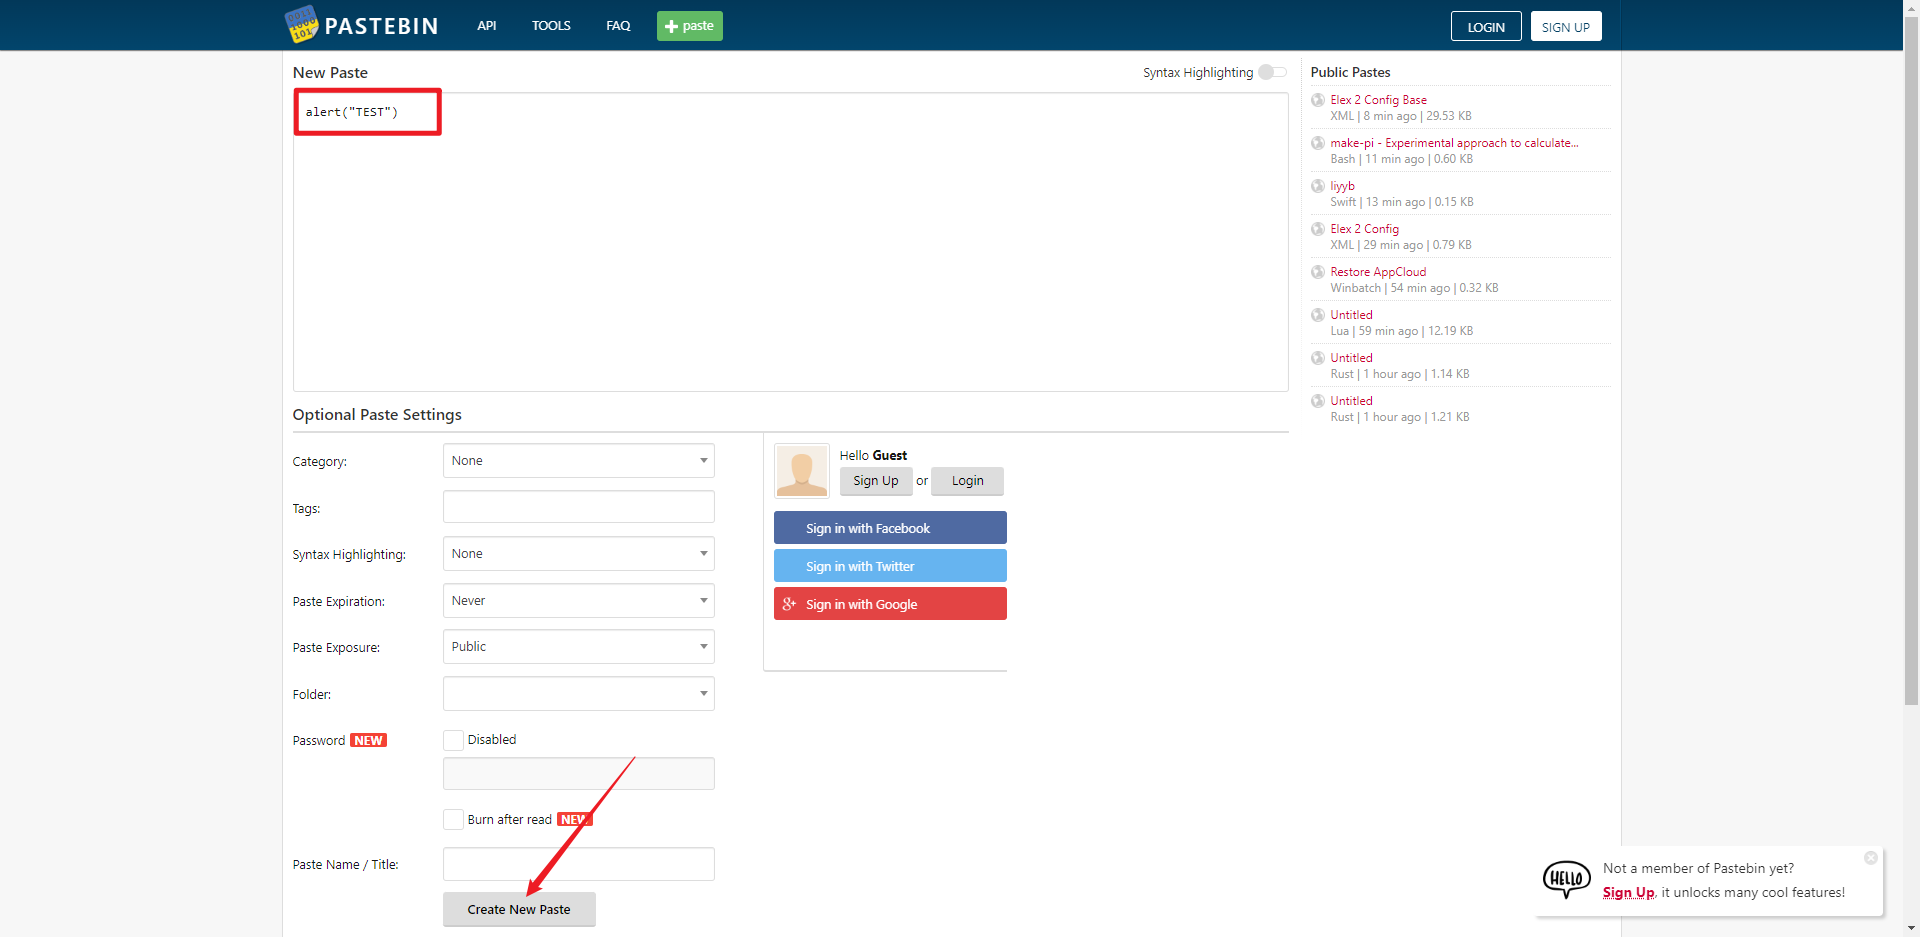Click the Pastebin logo icon
Image resolution: width=1920 pixels, height=937 pixels.
pos(301,25)
